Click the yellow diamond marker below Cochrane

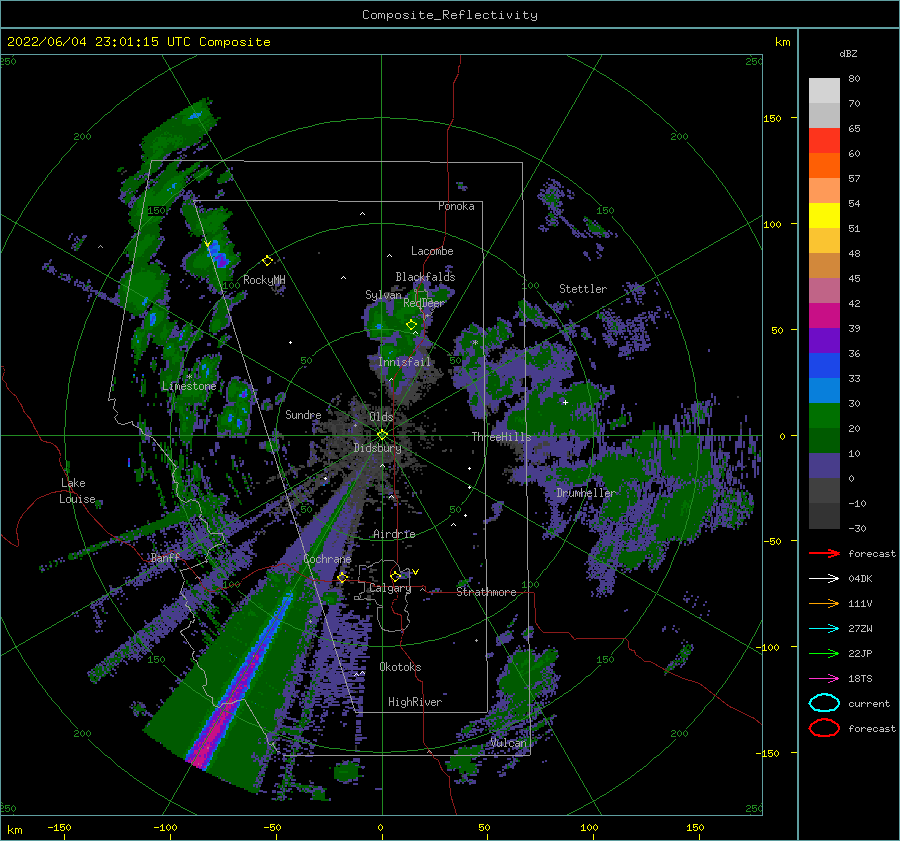coord(342,577)
